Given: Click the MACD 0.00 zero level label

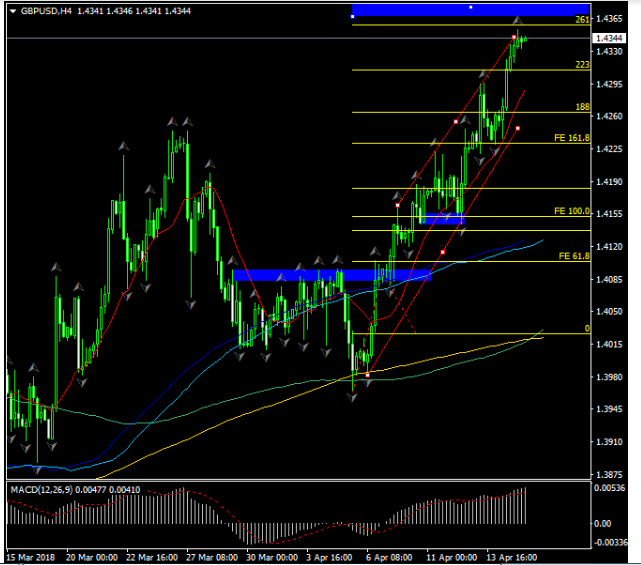Looking at the screenshot, I should click(603, 523).
